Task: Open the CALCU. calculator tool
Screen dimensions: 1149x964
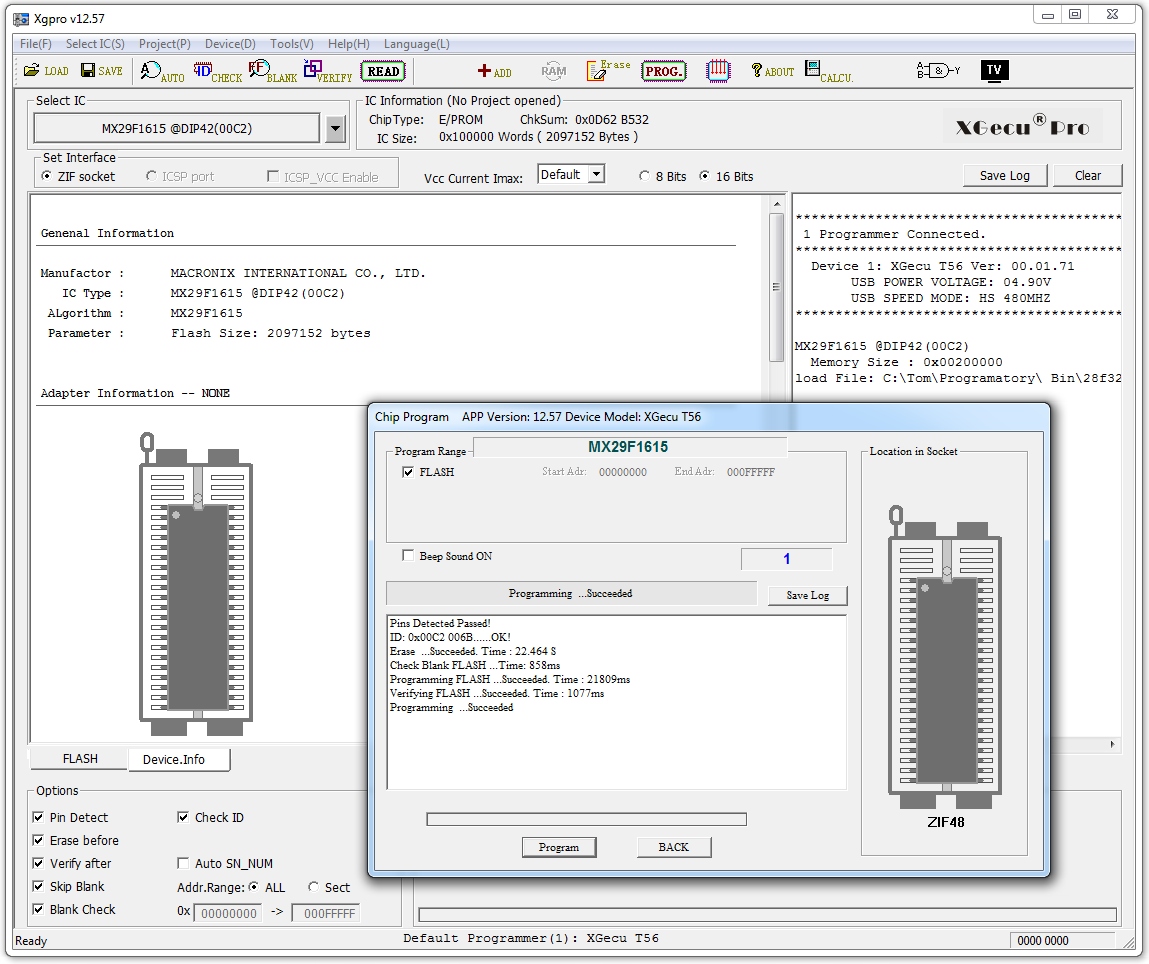Action: [x=828, y=72]
